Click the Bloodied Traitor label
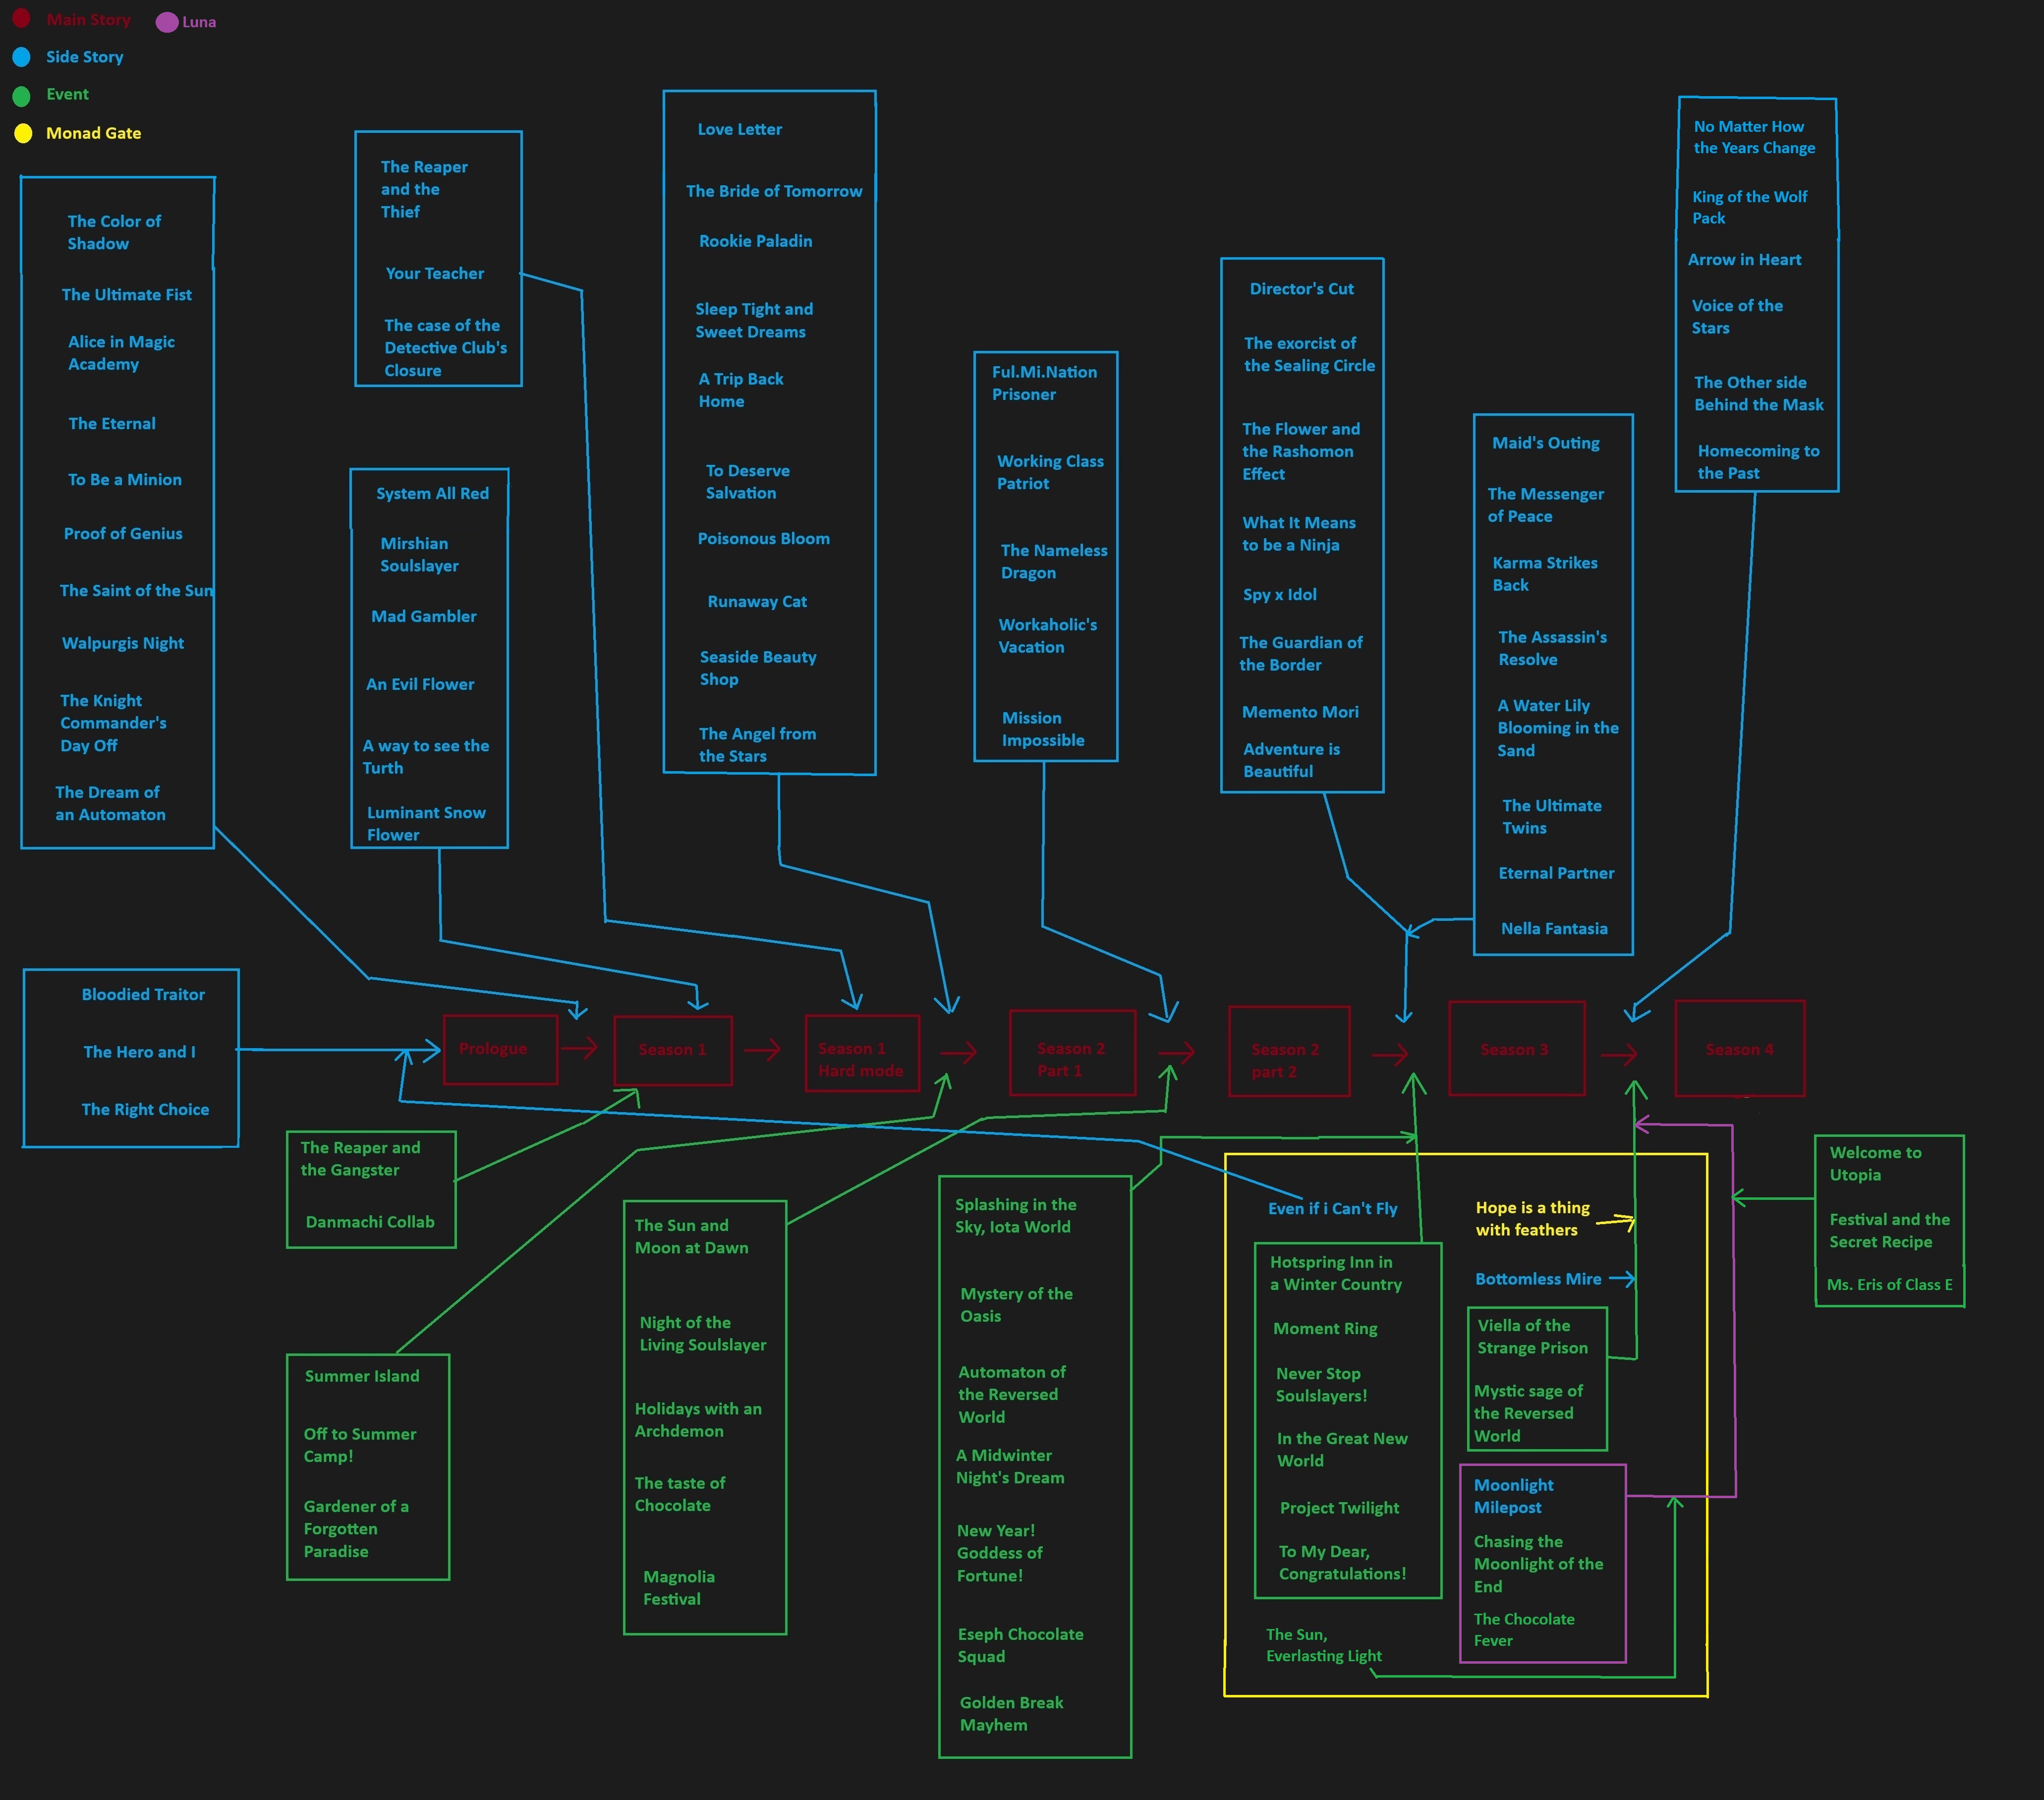The width and height of the screenshot is (2044, 1800). pos(143,995)
